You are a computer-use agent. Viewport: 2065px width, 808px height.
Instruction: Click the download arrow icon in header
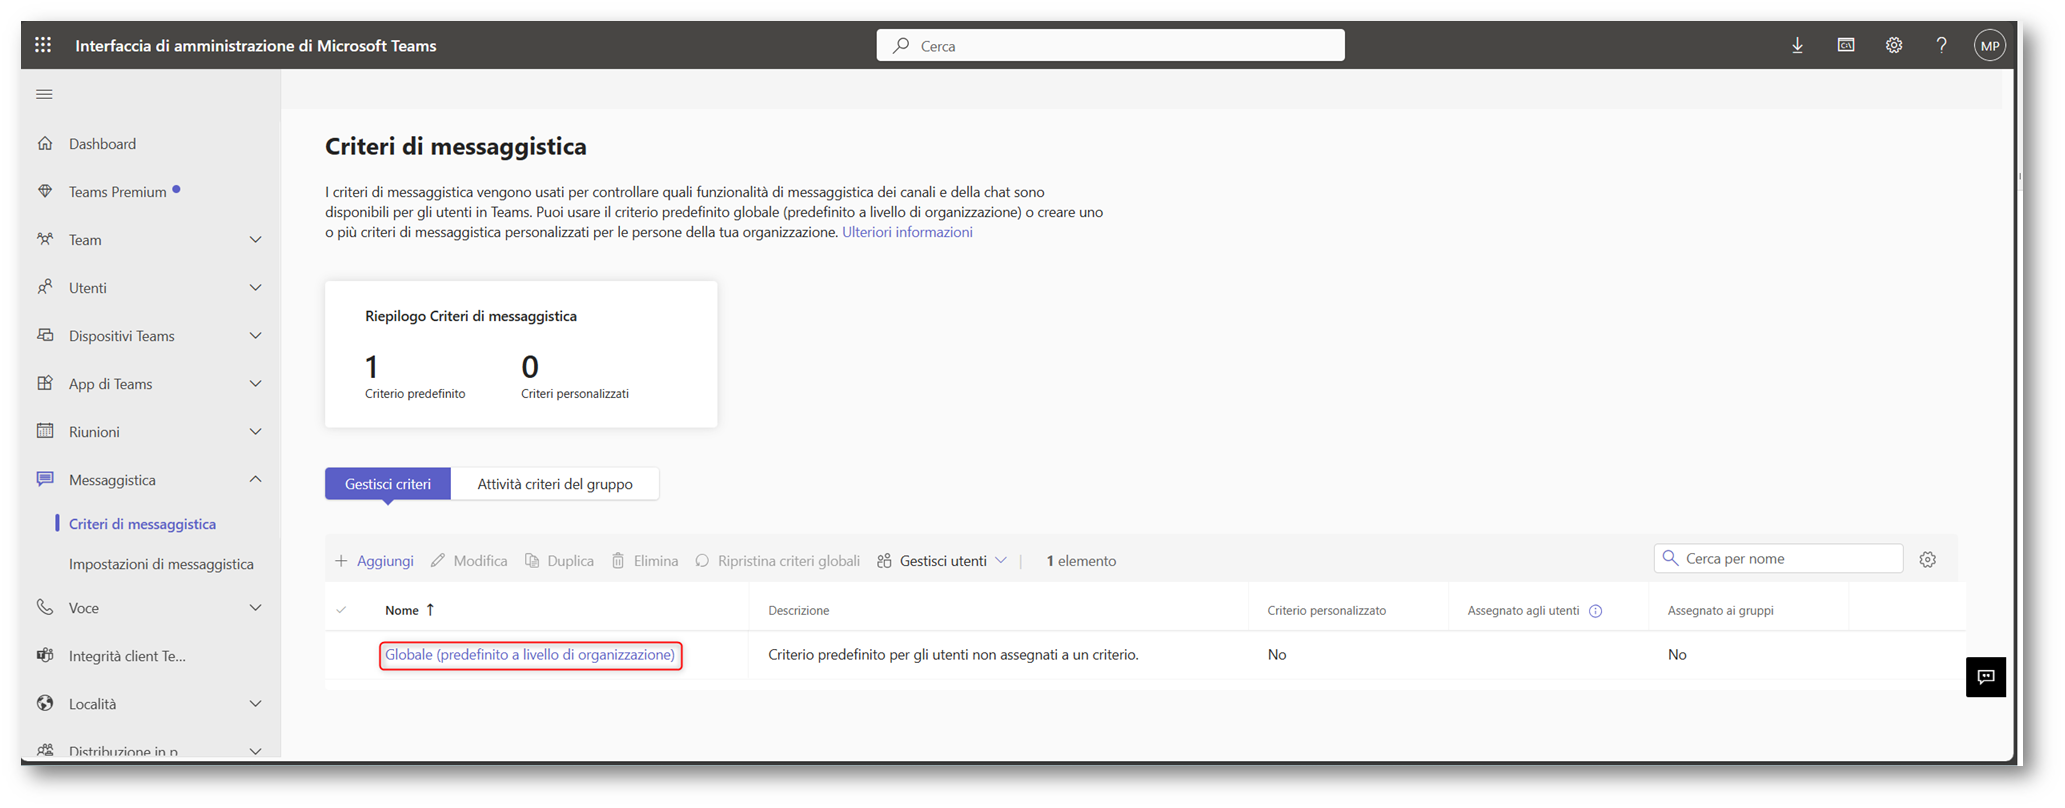pos(1797,45)
